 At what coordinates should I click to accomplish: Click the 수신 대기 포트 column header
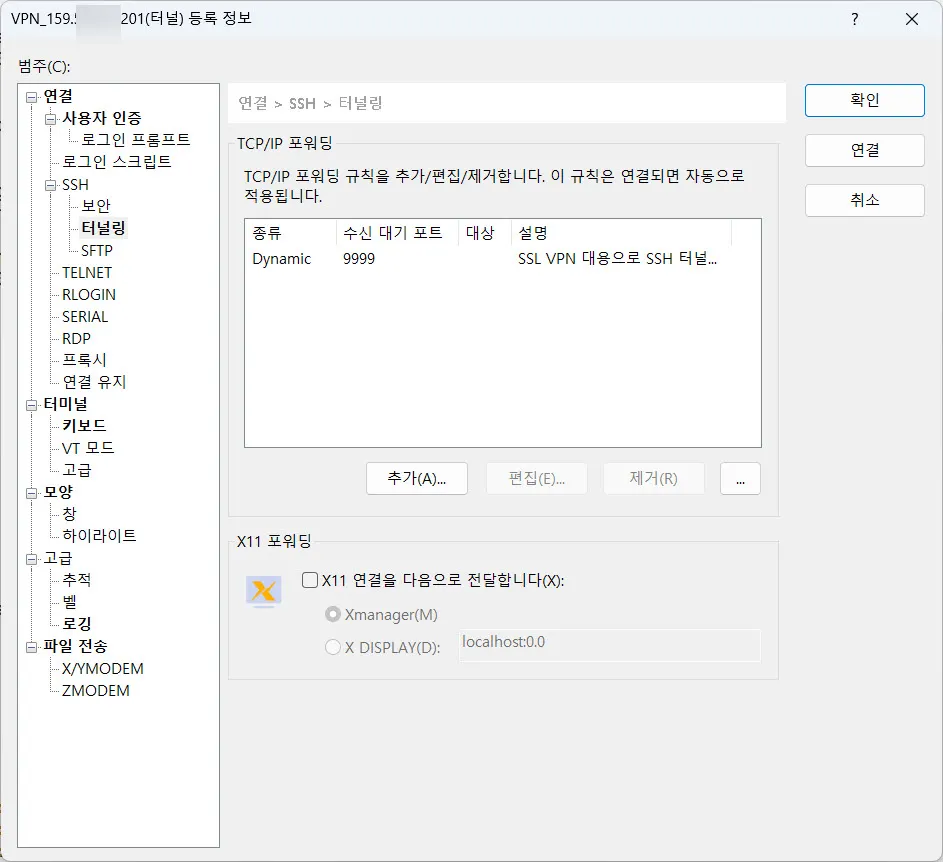pyautogui.click(x=391, y=232)
